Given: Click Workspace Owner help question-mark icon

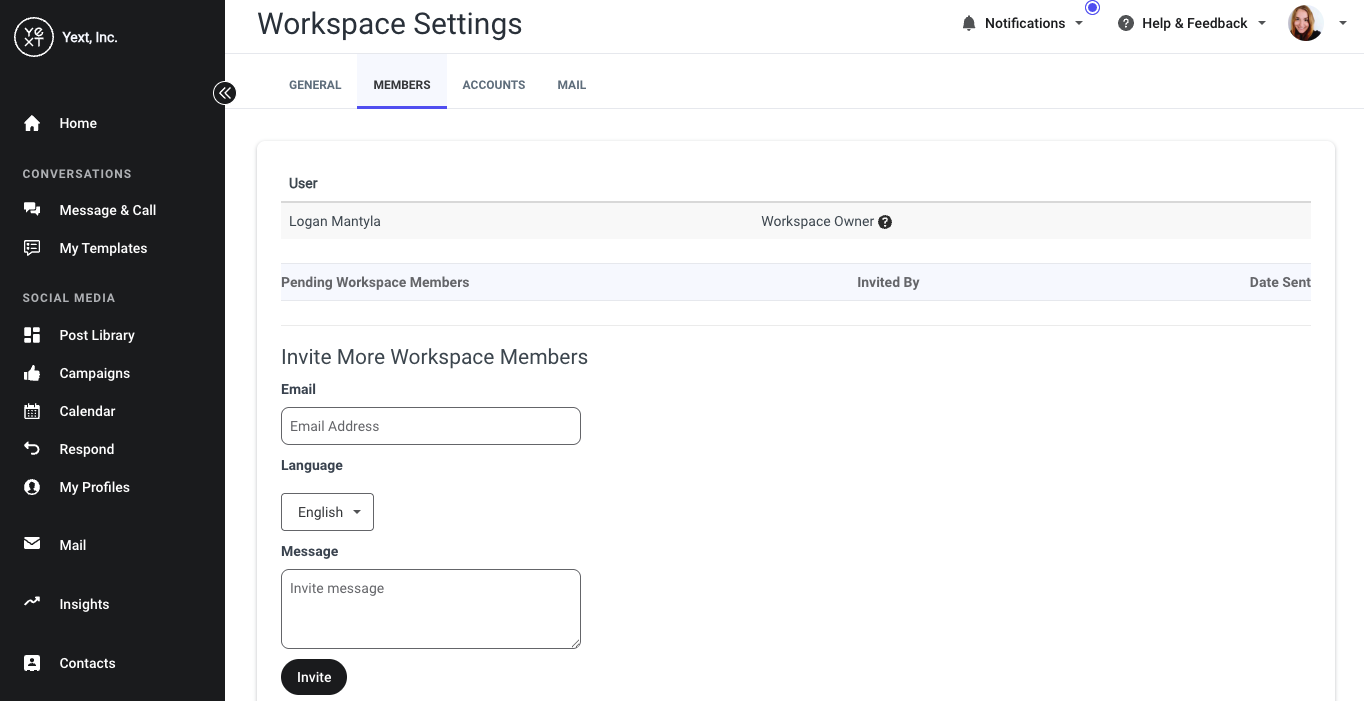Looking at the screenshot, I should point(885,222).
